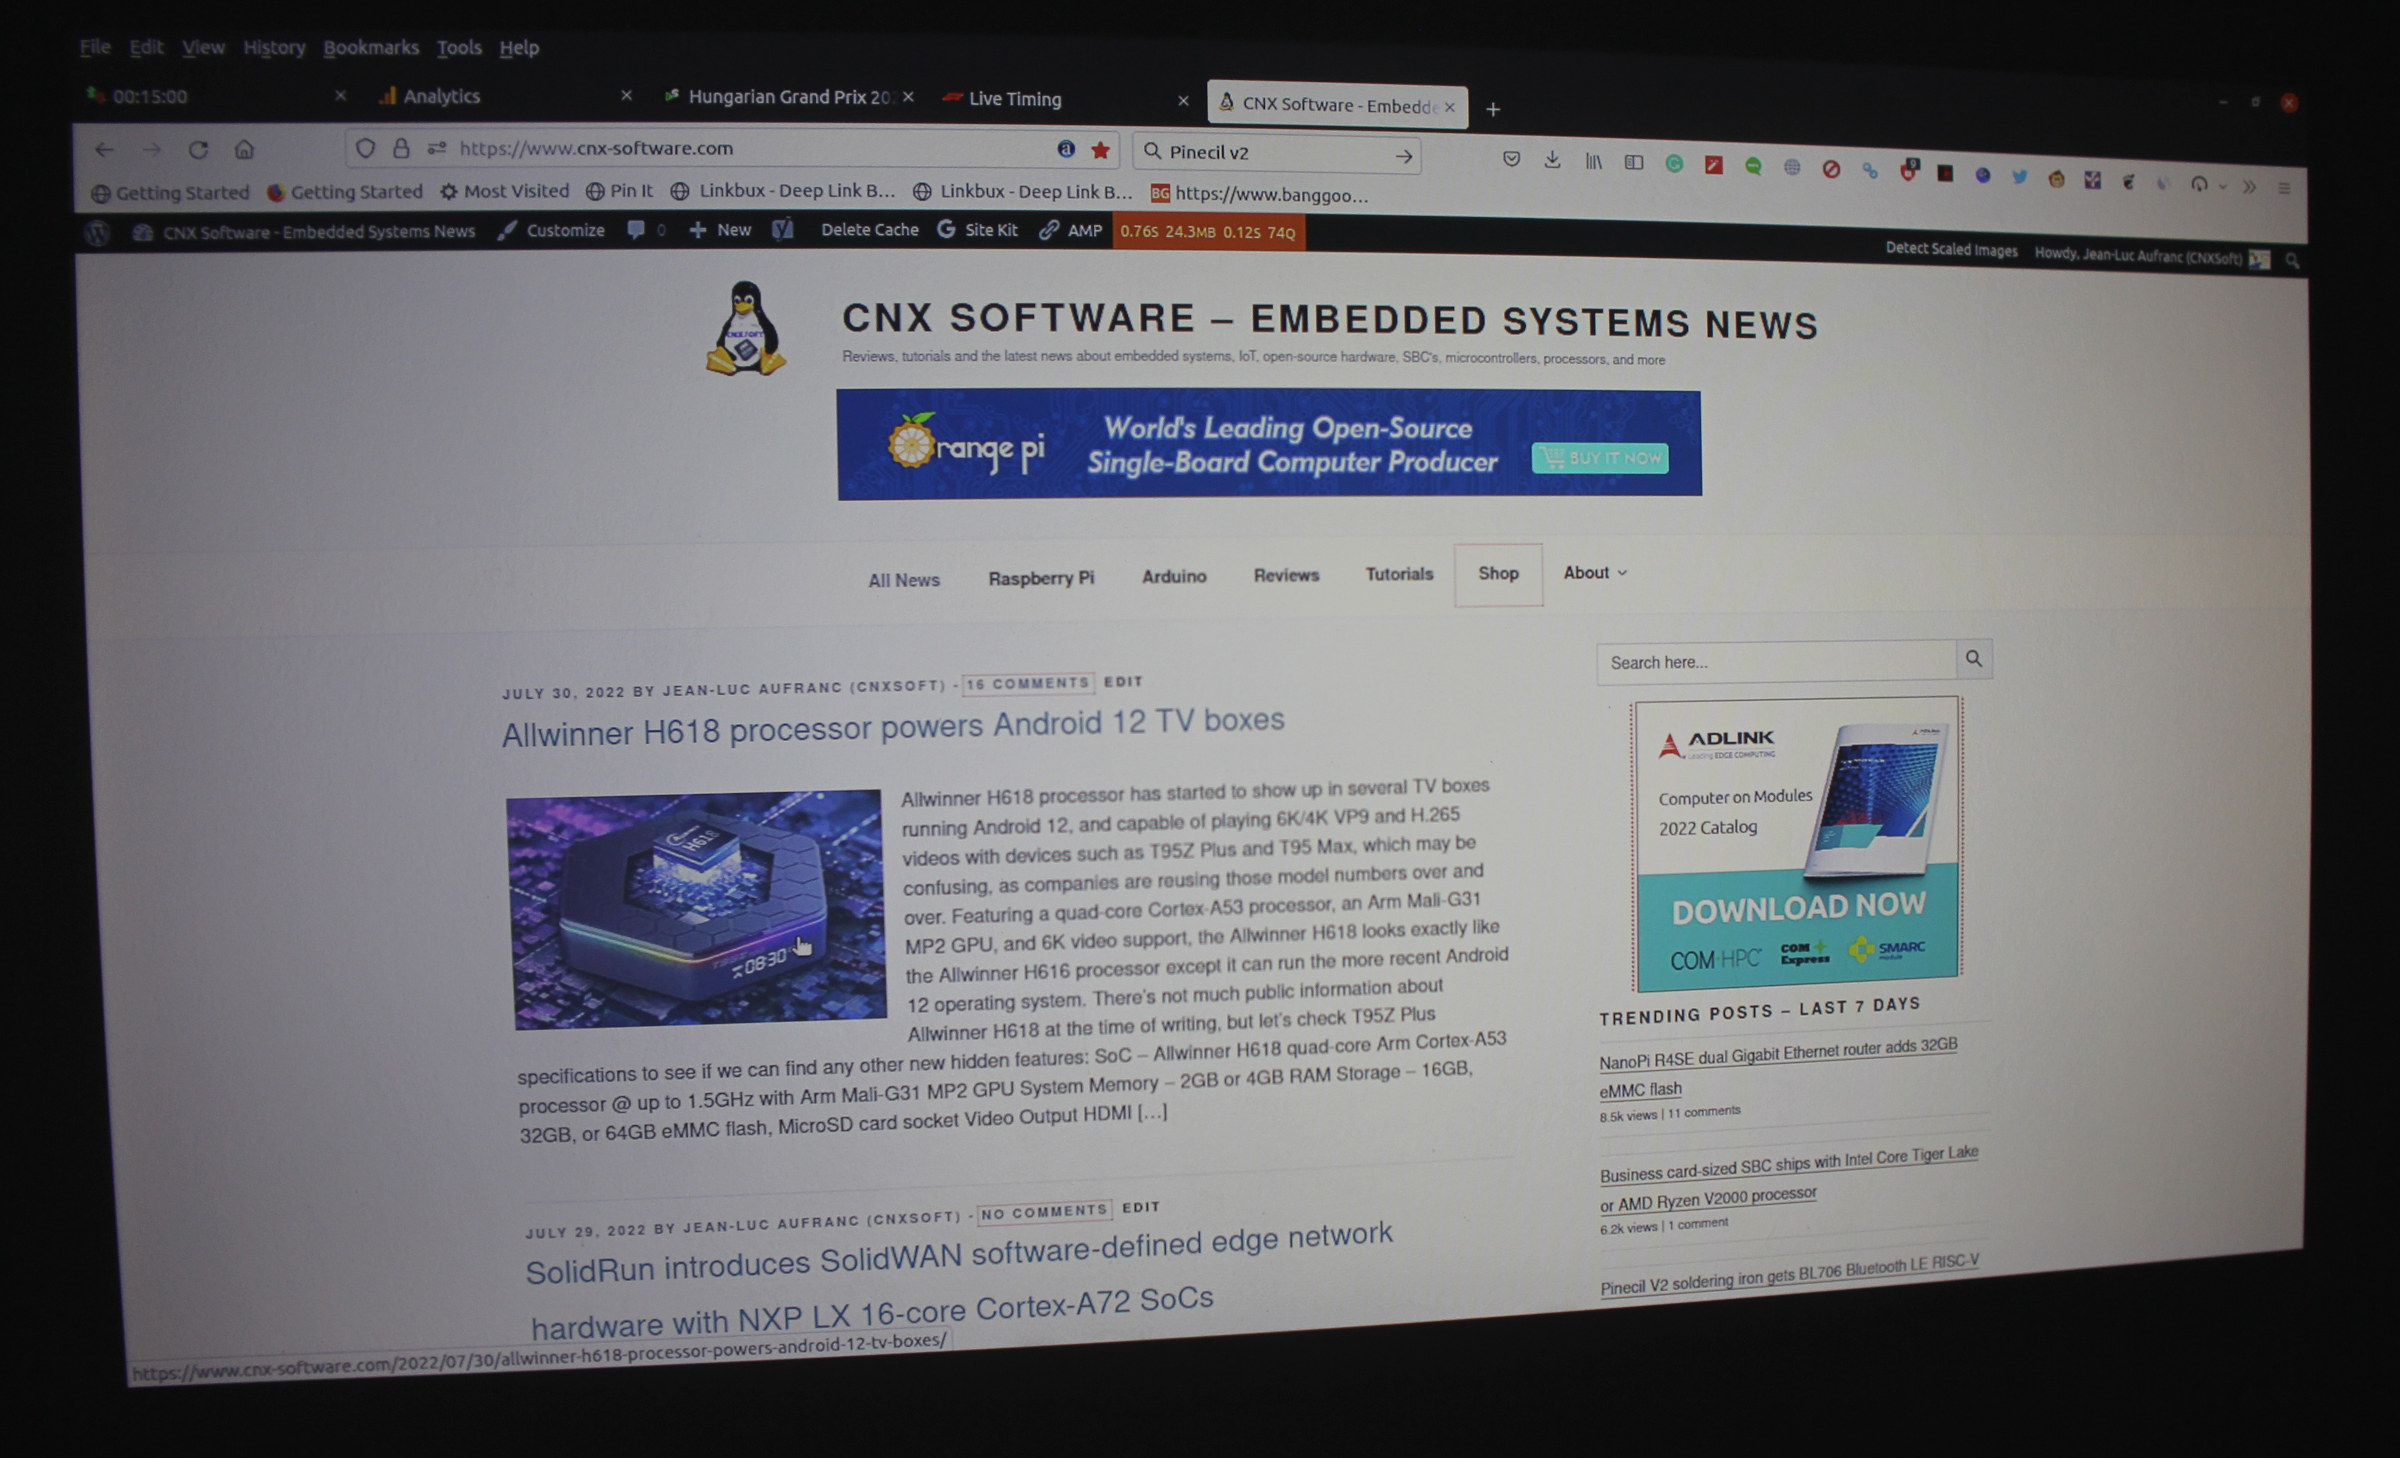Screen dimensions: 2400x1458
Task: Click Customize in the WordPress admin bar
Action: coord(551,230)
